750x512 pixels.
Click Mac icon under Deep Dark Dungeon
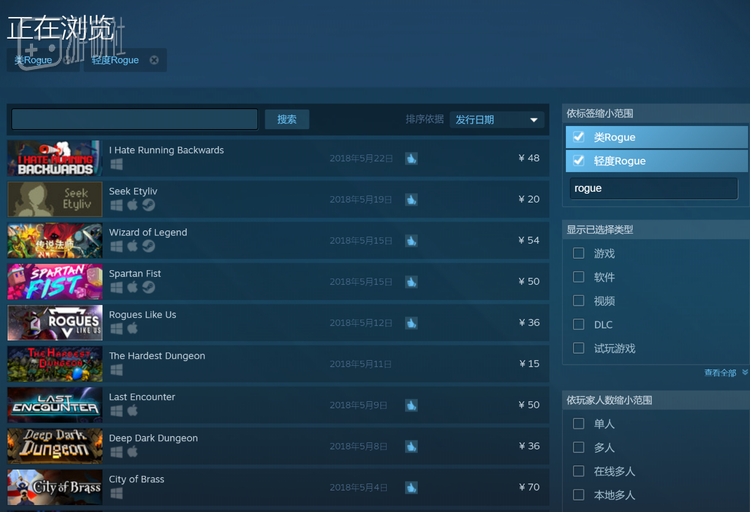point(132,452)
